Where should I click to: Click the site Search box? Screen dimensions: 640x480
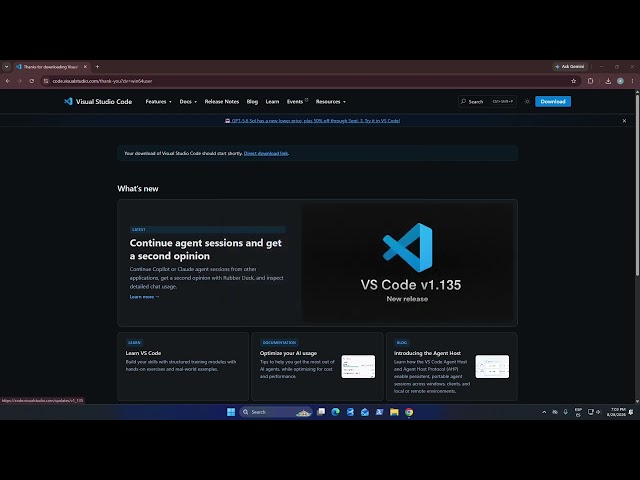[487, 101]
